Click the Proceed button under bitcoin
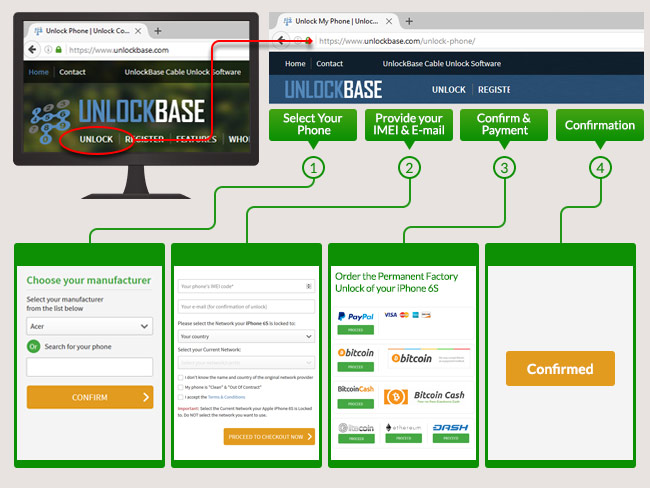 click(x=356, y=367)
